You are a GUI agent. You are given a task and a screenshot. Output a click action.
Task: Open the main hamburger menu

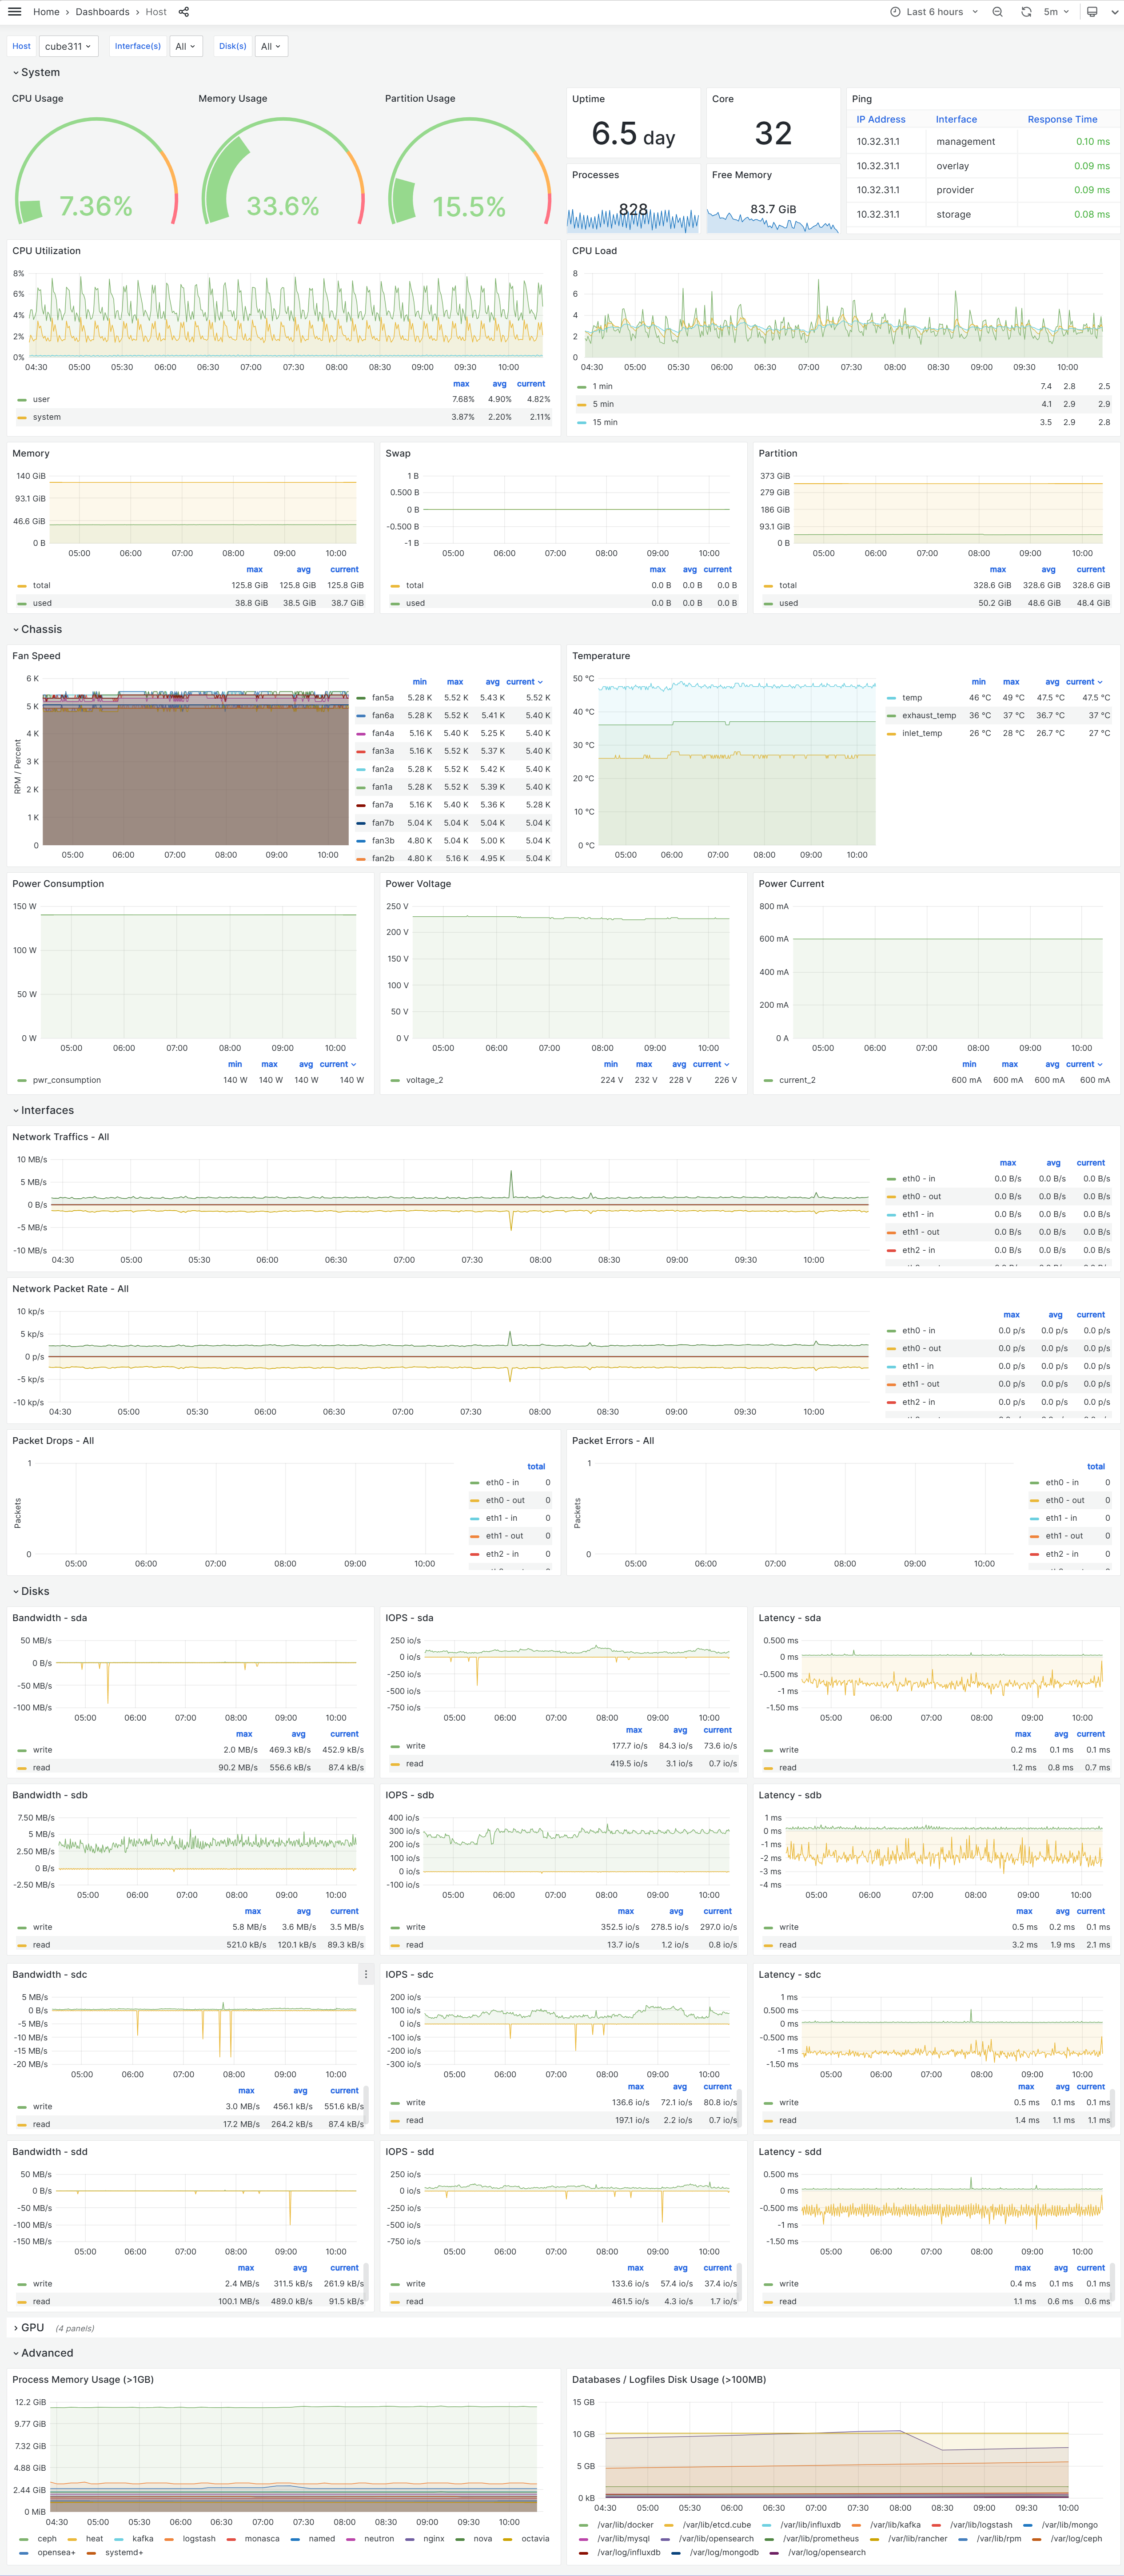point(14,12)
